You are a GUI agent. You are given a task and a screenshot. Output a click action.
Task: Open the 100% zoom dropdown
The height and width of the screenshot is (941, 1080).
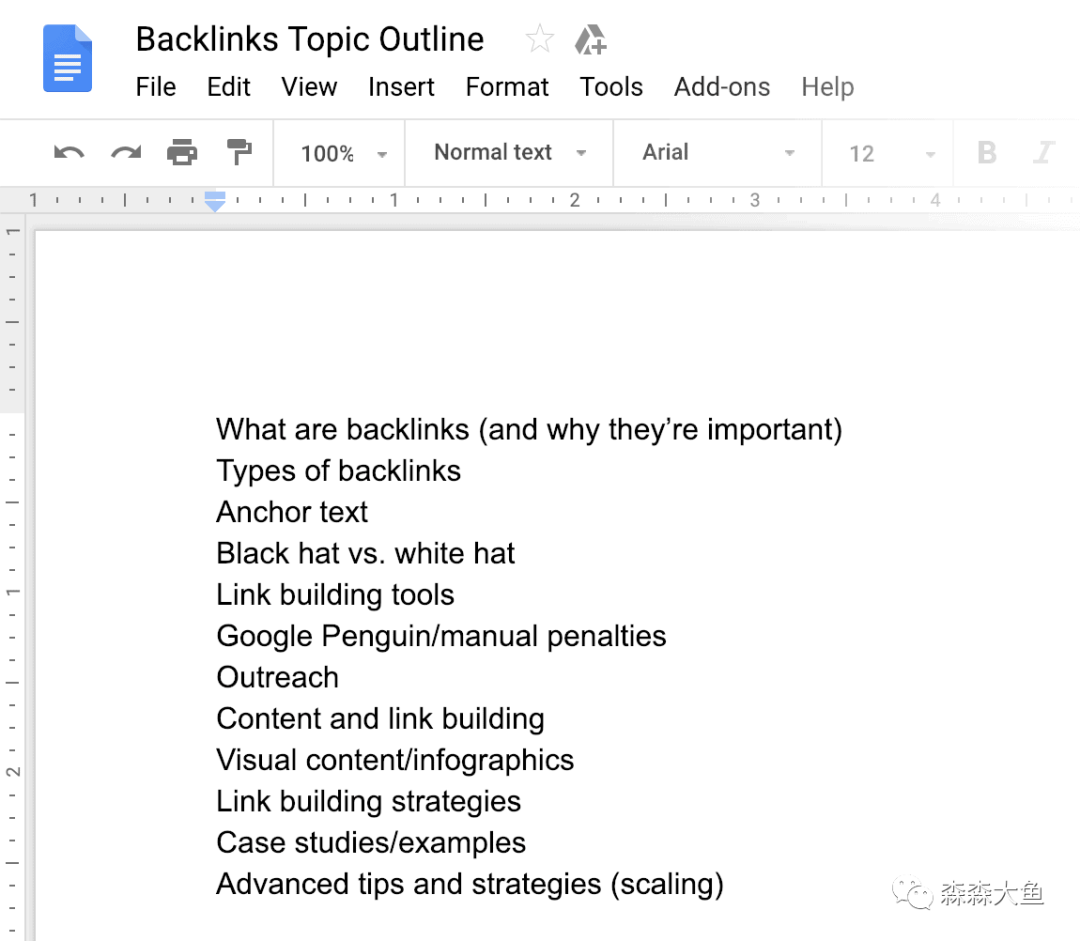(x=342, y=153)
